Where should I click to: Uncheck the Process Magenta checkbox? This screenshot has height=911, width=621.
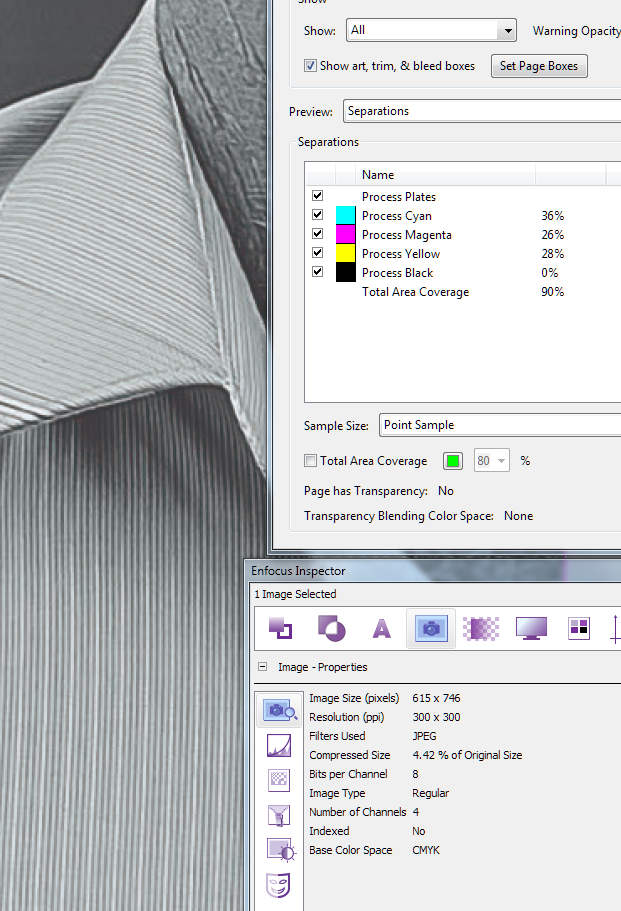point(317,234)
